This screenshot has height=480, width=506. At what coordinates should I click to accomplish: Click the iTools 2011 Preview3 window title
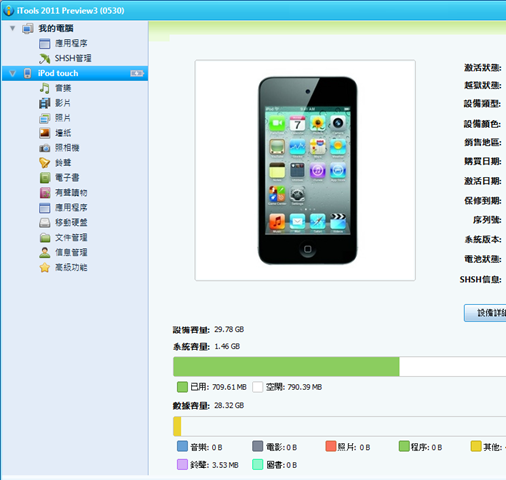point(71,11)
